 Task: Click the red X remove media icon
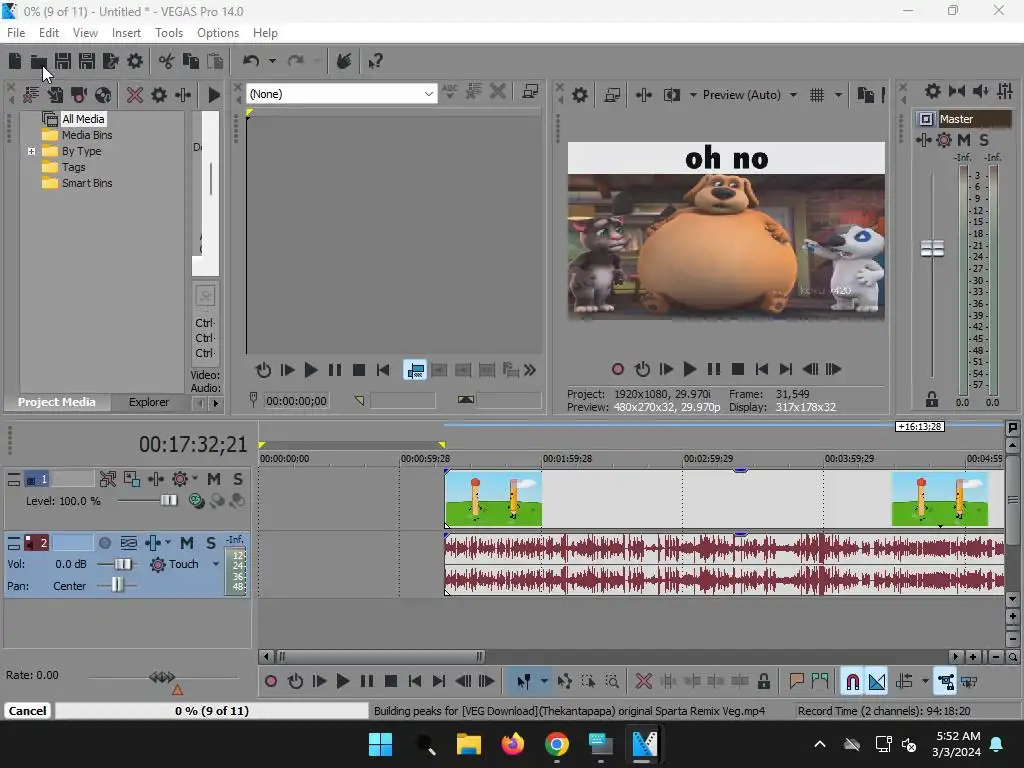(x=135, y=95)
